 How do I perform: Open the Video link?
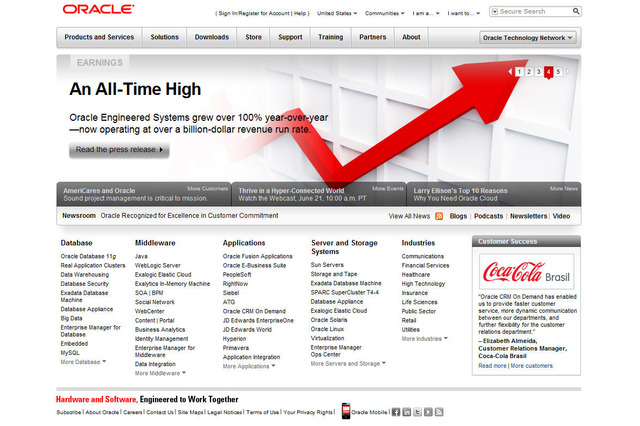point(561,216)
